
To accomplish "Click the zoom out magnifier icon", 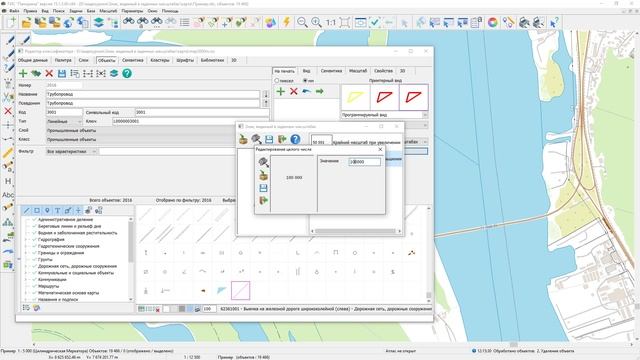I will [x=302, y=22].
